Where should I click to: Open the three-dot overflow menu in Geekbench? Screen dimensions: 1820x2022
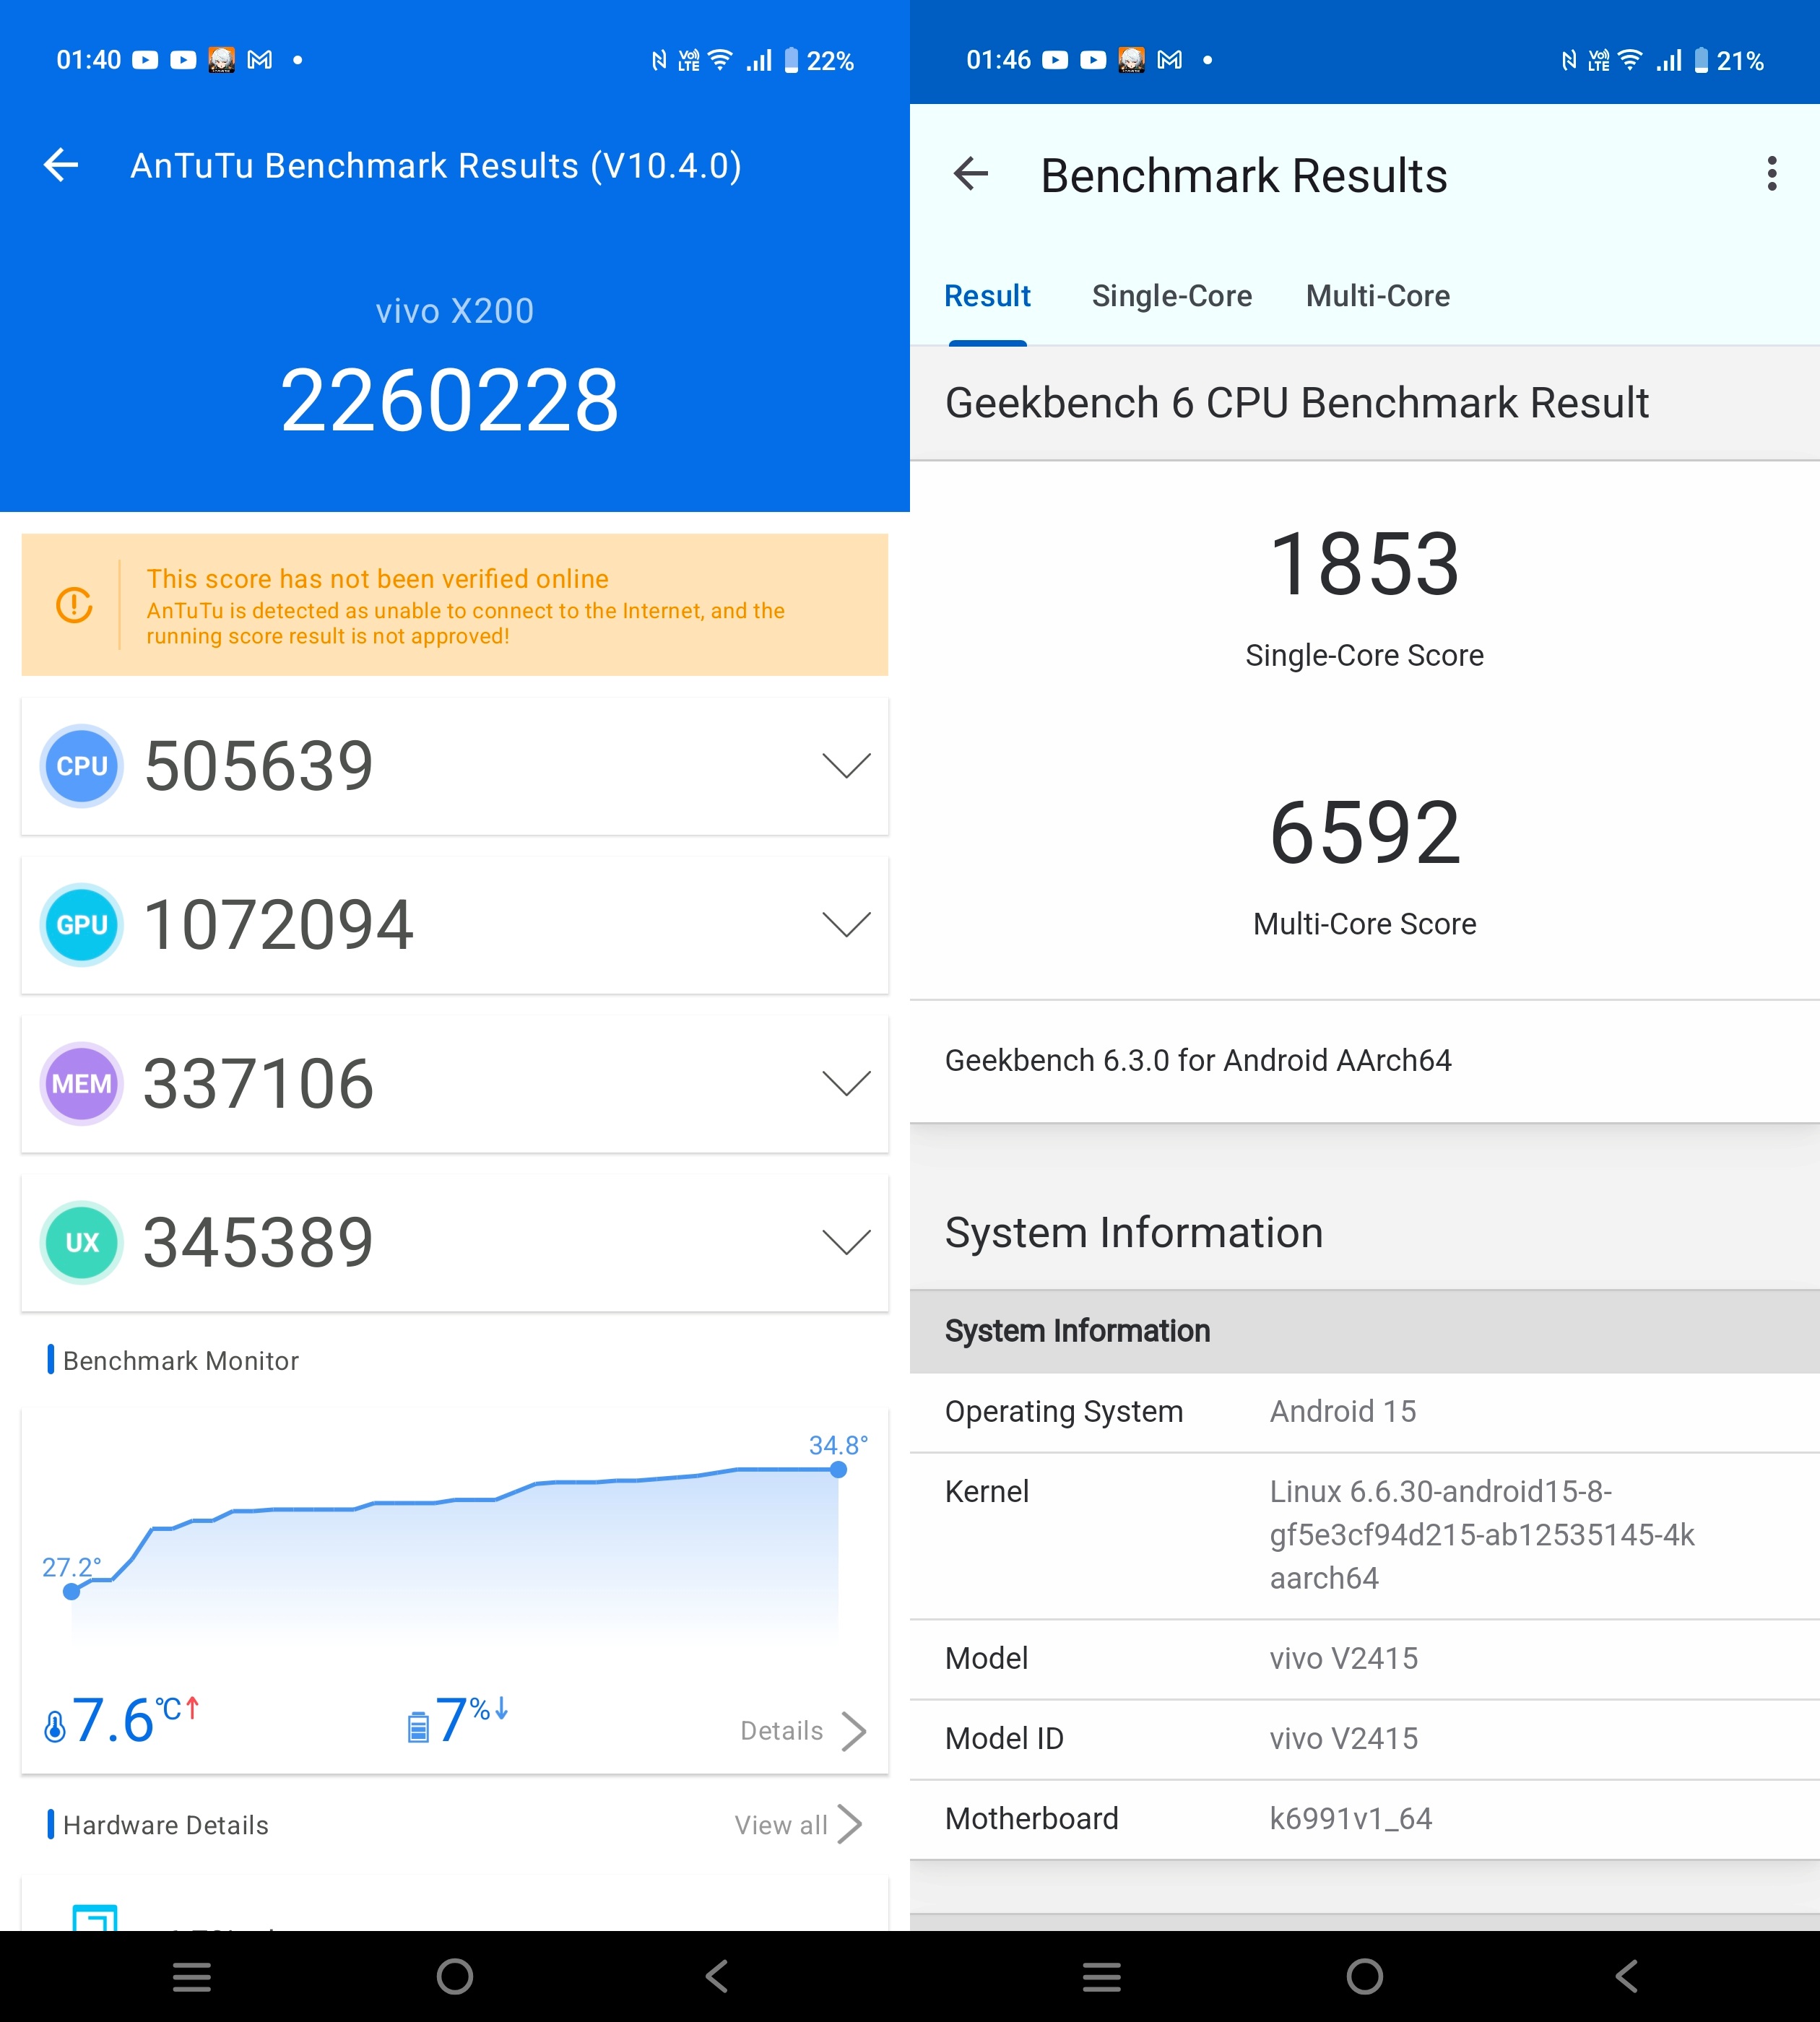click(x=1771, y=174)
